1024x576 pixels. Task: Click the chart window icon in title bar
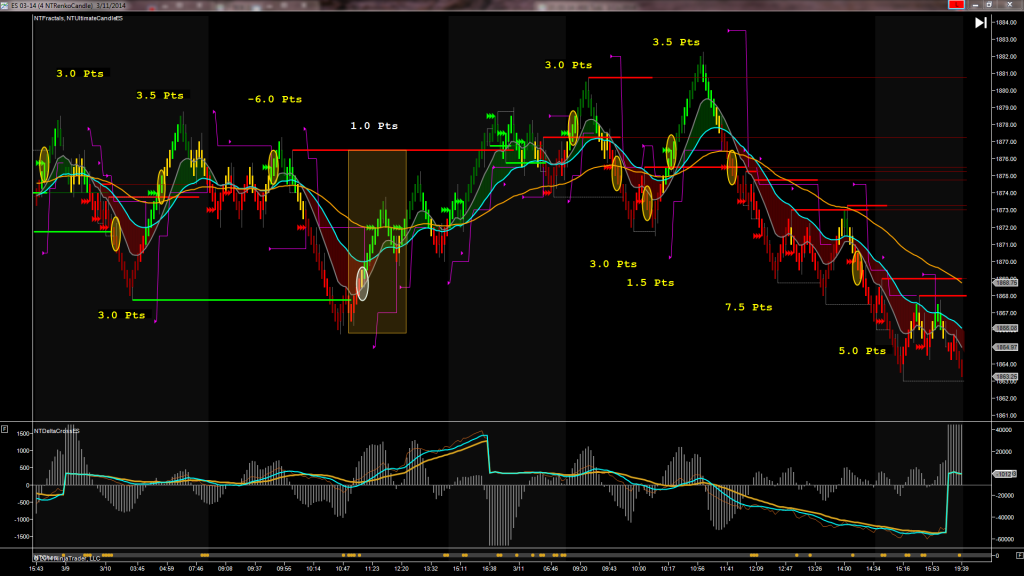click(x=5, y=5)
